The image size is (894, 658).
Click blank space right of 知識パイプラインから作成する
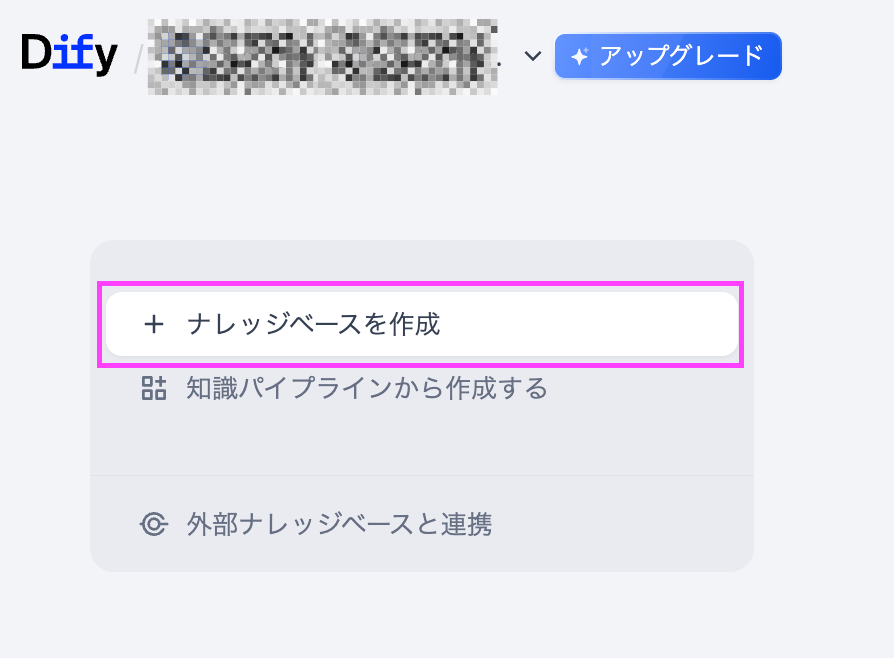tap(650, 388)
